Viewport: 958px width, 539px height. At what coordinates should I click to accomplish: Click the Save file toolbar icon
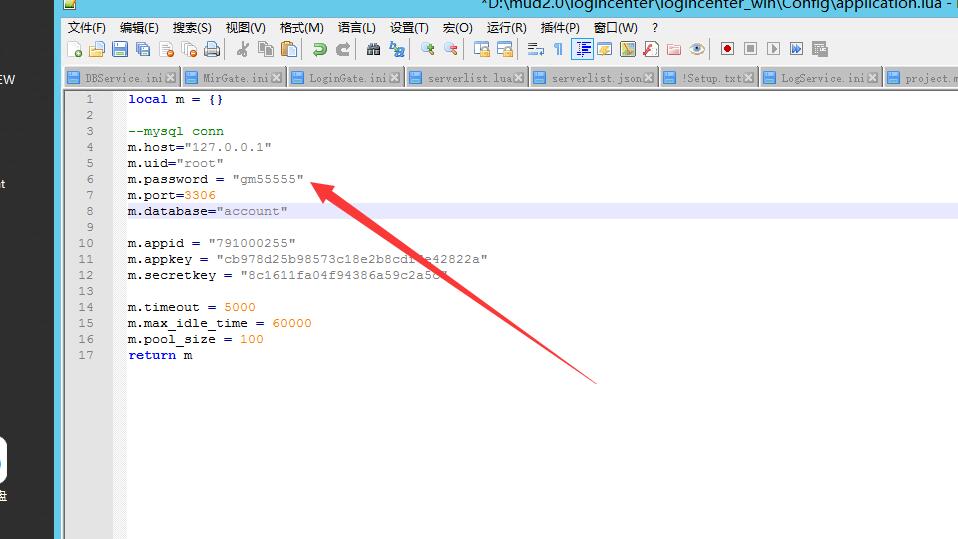120,49
